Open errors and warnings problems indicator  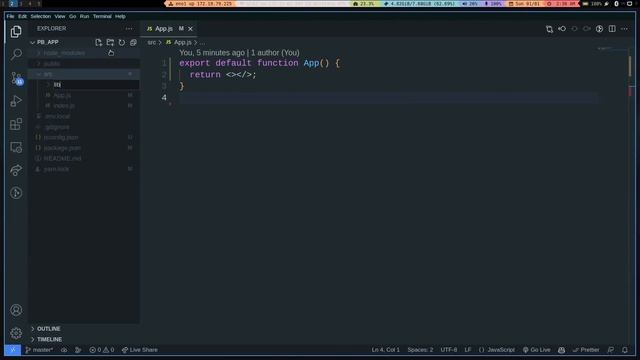102,350
